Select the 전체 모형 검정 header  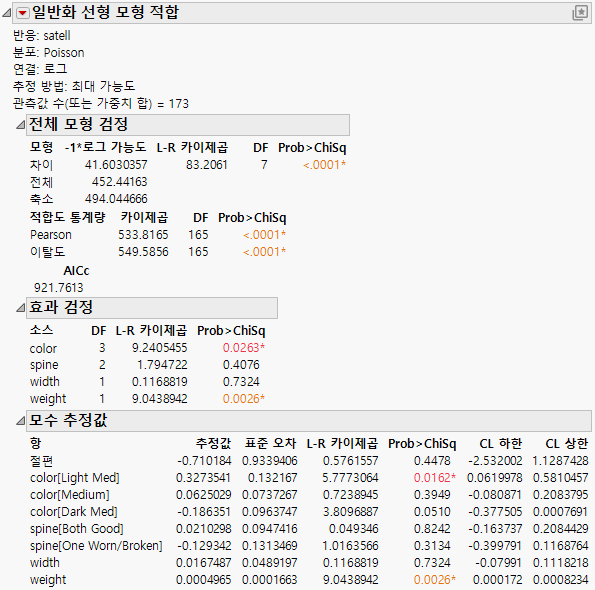click(188, 125)
